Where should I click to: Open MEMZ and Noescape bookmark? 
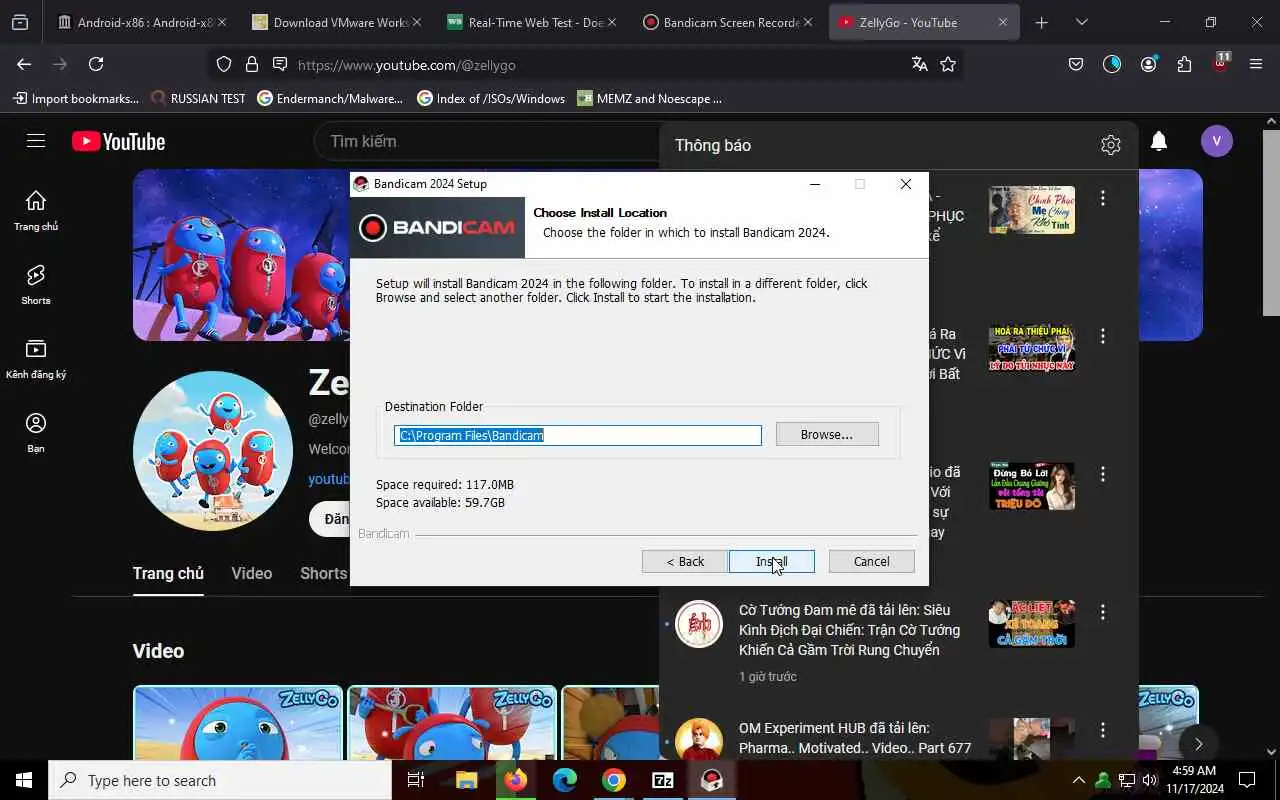click(x=650, y=98)
